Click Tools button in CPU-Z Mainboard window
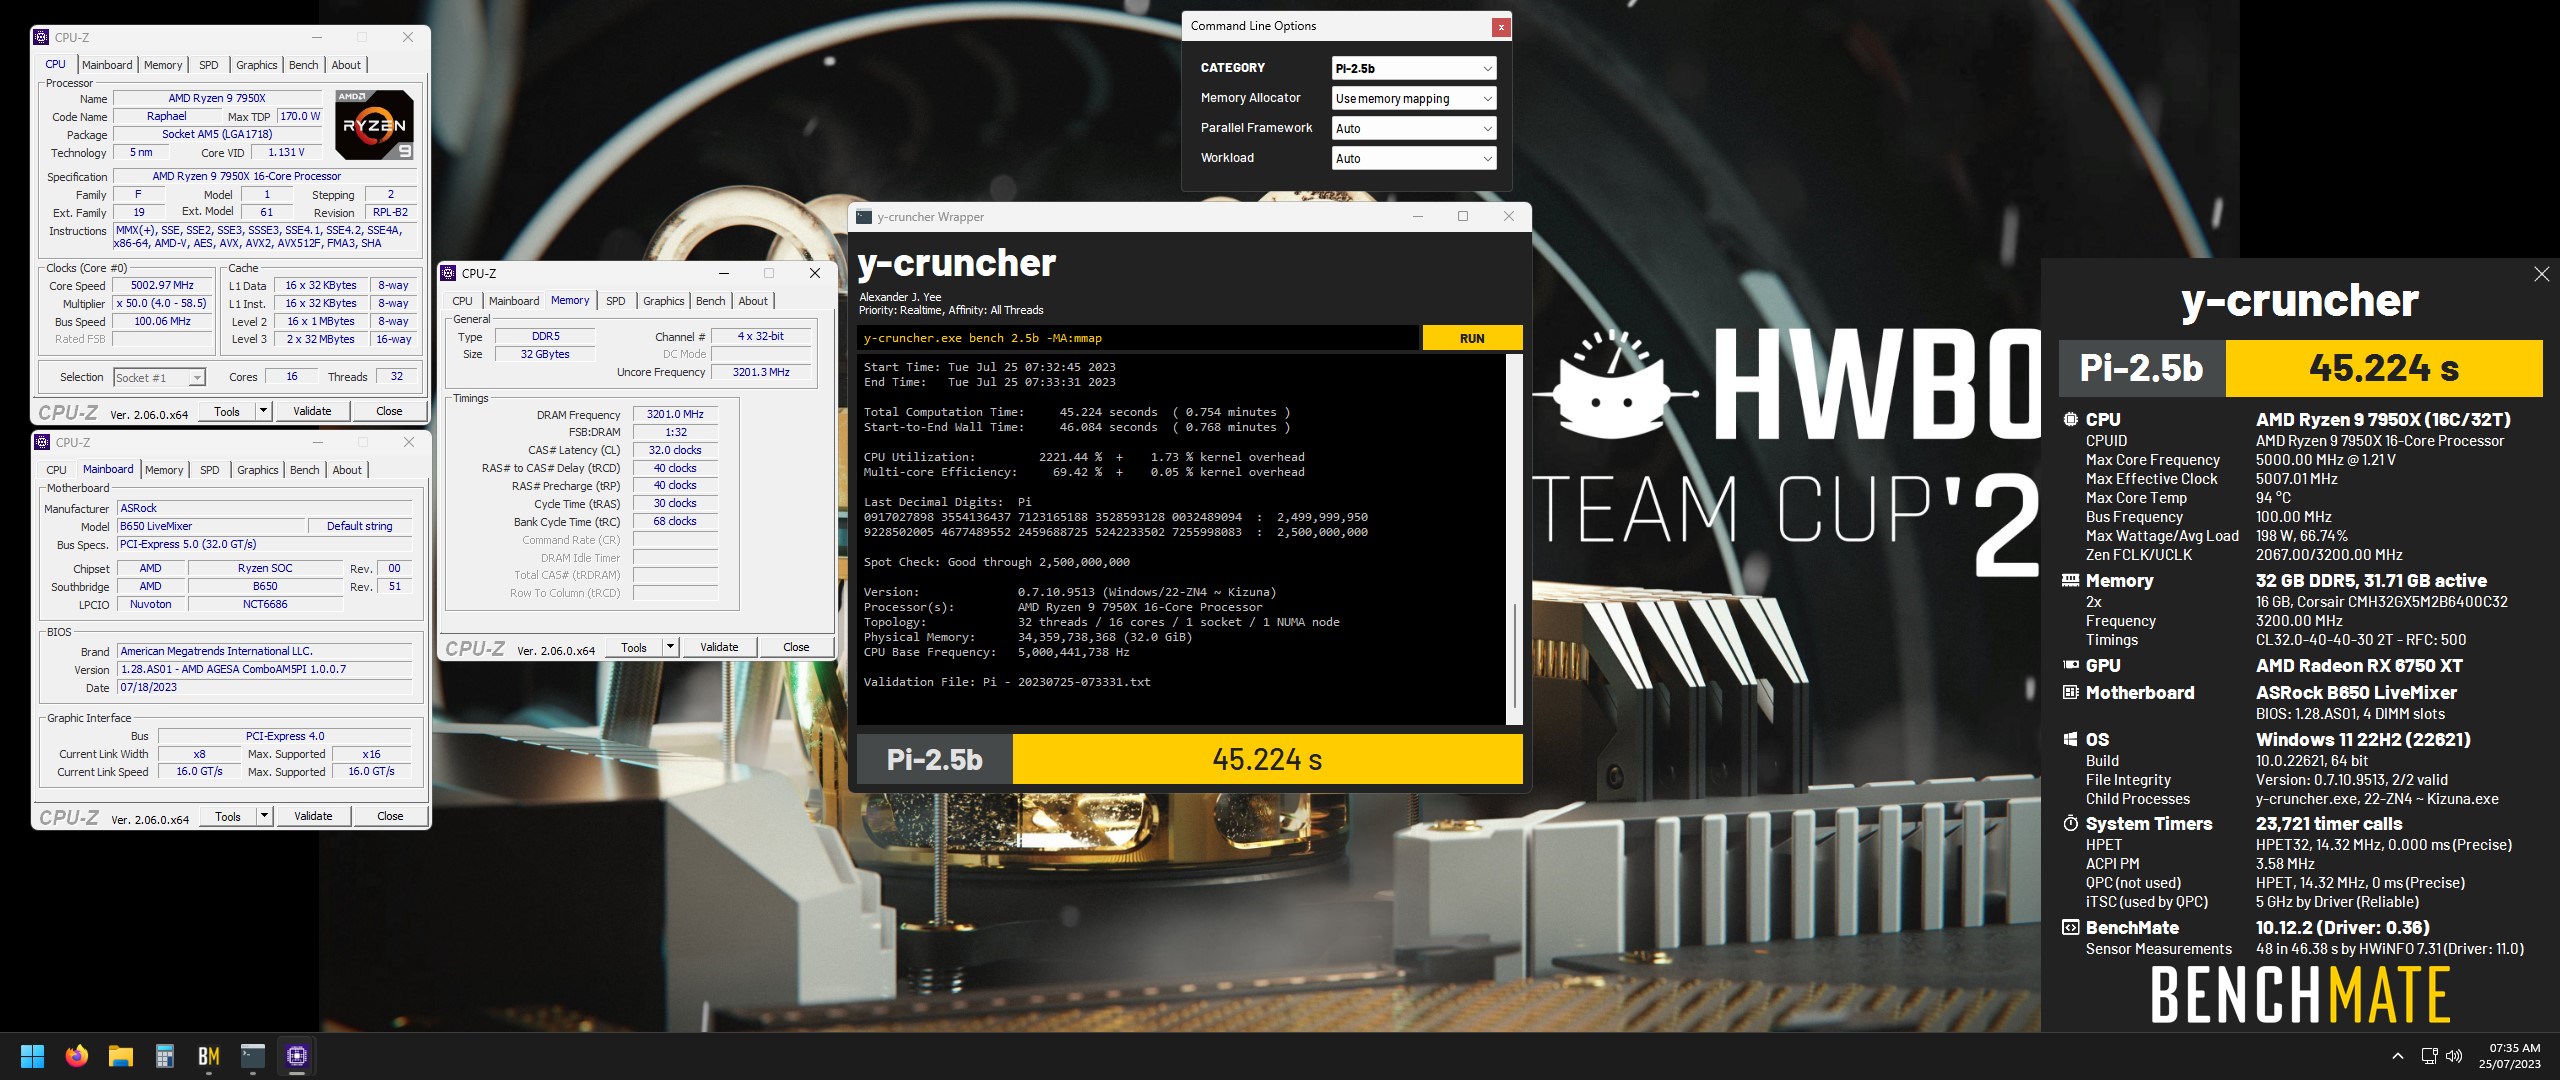 click(x=228, y=815)
